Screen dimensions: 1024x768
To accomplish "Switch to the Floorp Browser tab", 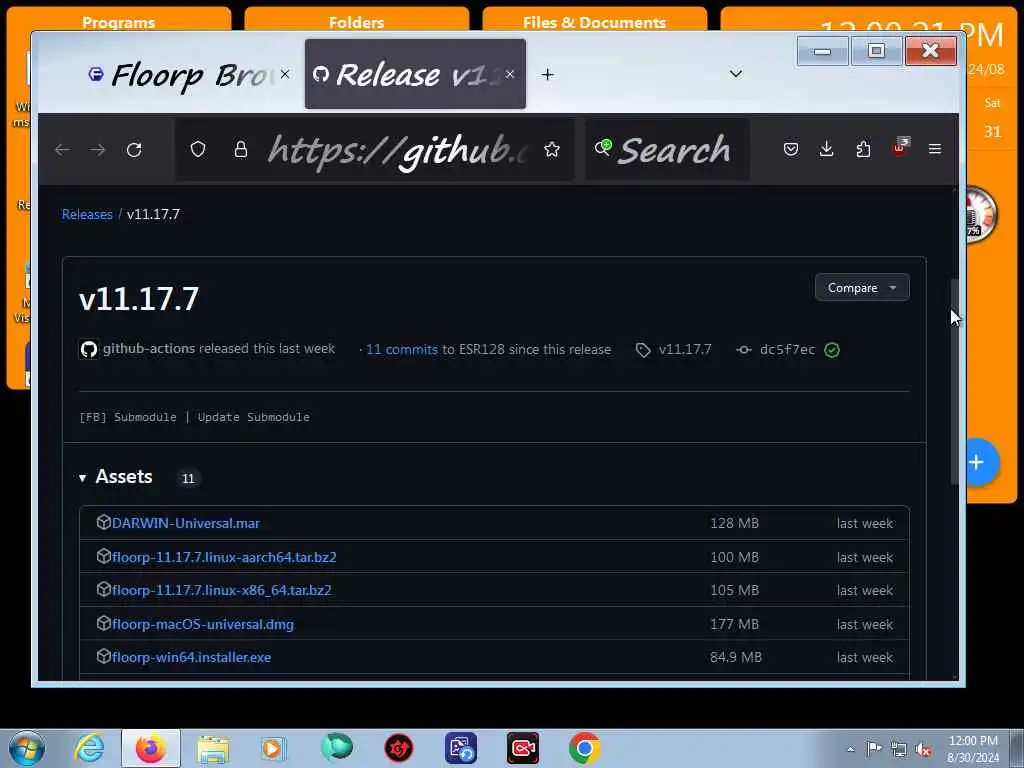I will coord(189,74).
